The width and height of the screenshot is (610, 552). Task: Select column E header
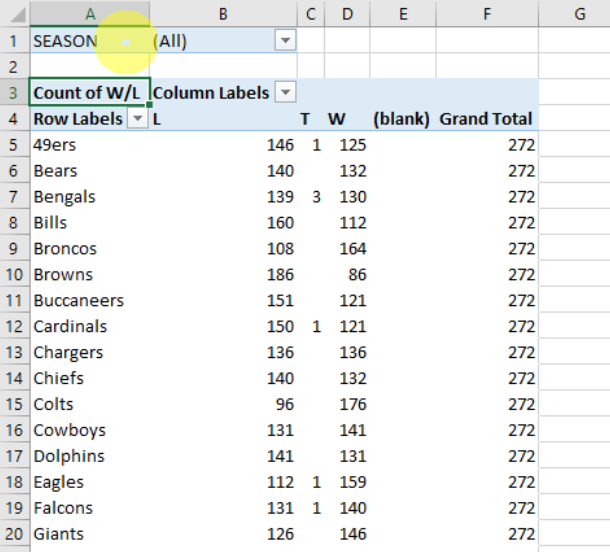click(x=403, y=14)
